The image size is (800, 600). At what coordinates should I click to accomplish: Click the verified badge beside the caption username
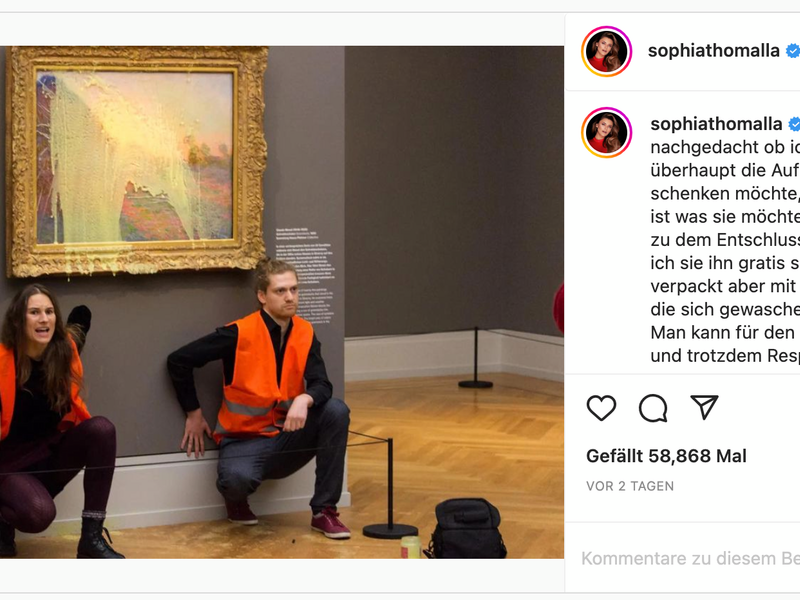[x=794, y=123]
